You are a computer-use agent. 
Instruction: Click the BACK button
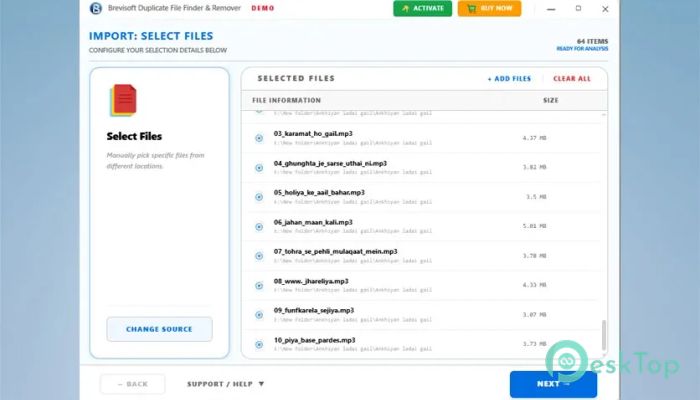pyautogui.click(x=133, y=384)
